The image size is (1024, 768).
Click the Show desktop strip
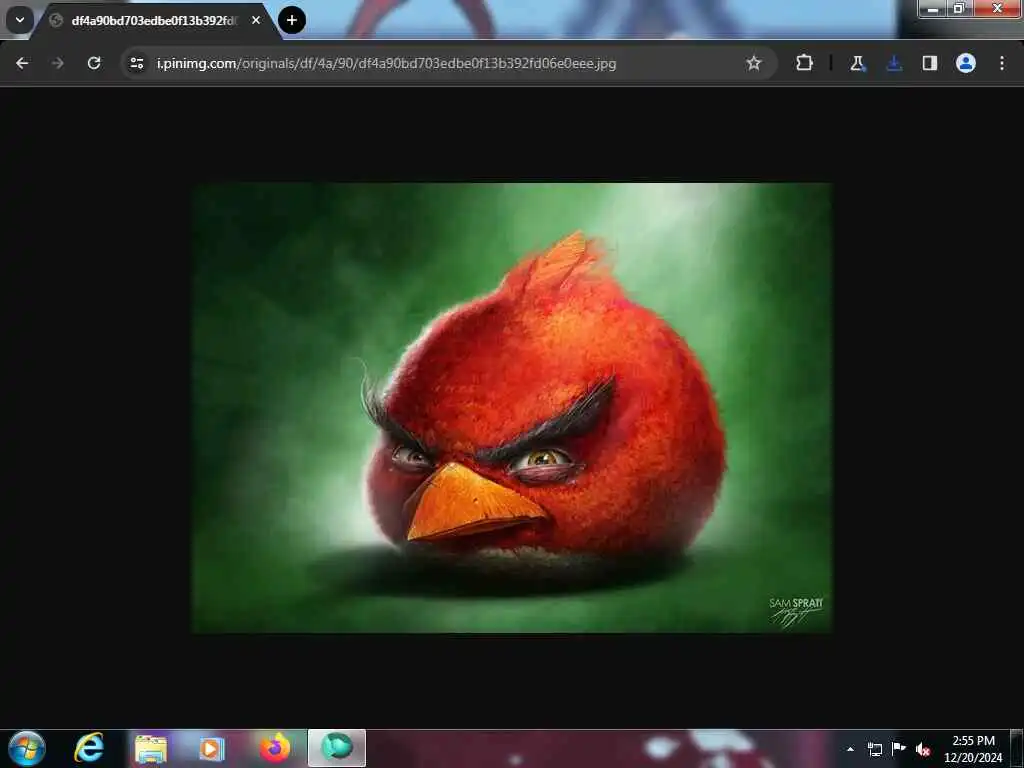pyautogui.click(x=1017, y=748)
